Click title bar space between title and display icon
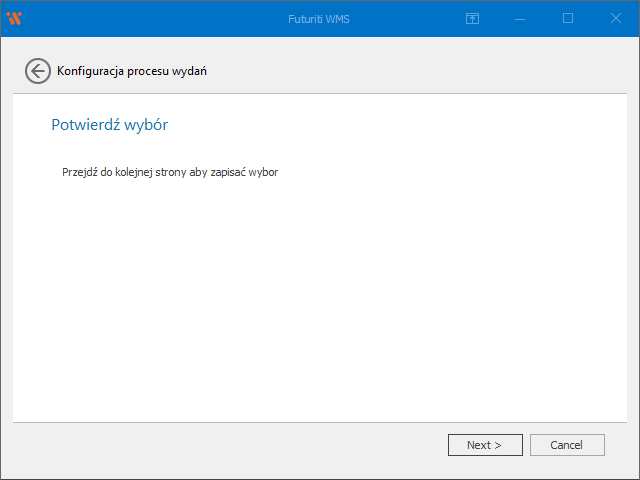 [410, 18]
